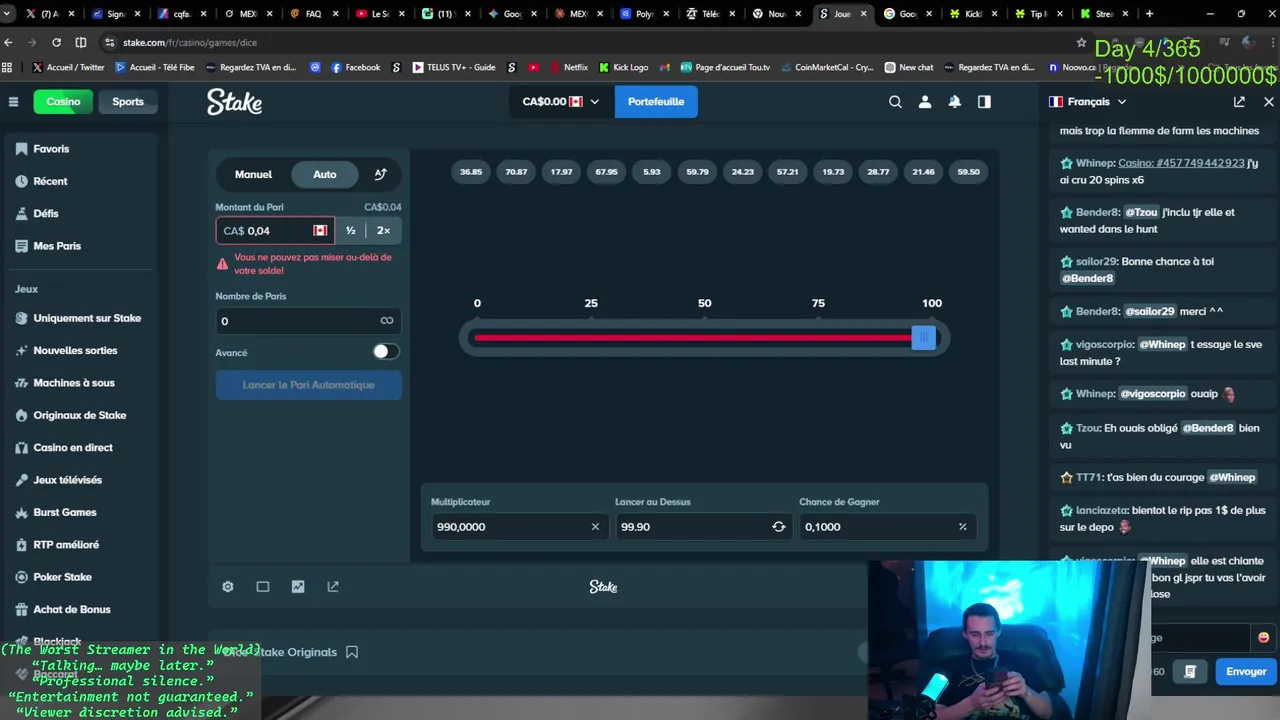The width and height of the screenshot is (1280, 720).
Task: Focus the Lancer au Dessus field
Action: (x=703, y=527)
